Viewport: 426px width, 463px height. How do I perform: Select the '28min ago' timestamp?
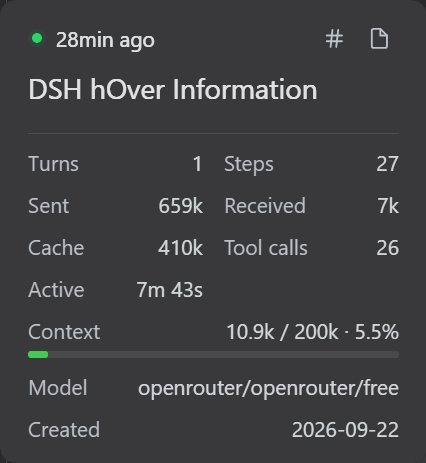click(x=105, y=40)
